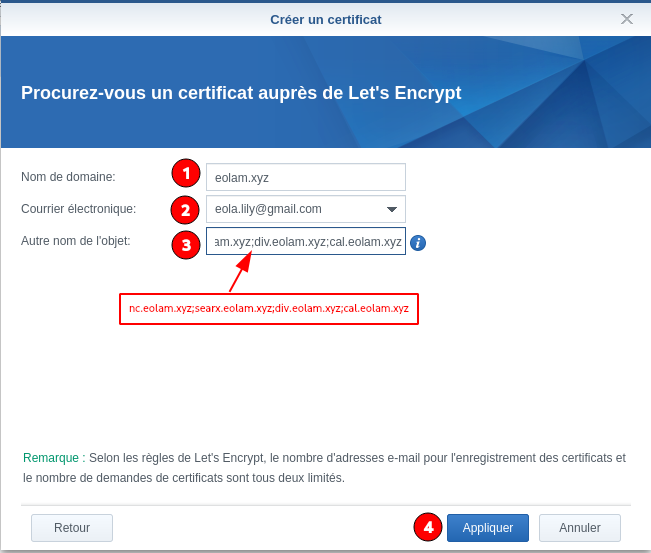651x553 pixels.
Task: Click the info icon beside the alternative name field
Action: (418, 243)
